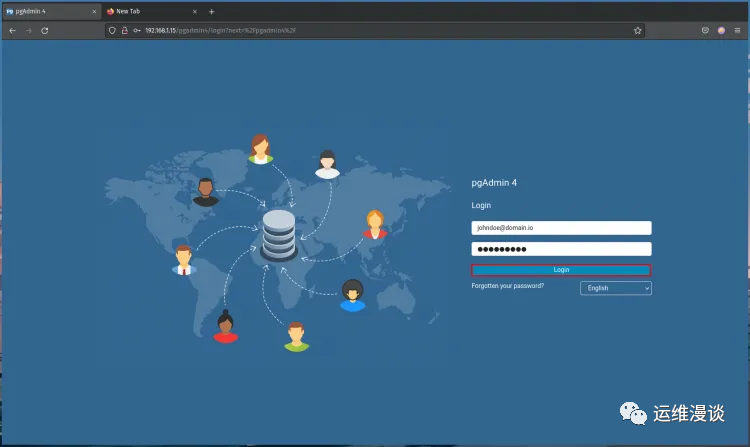The image size is (750, 447).
Task: Click the shield tracking protection icon
Action: tap(112, 31)
